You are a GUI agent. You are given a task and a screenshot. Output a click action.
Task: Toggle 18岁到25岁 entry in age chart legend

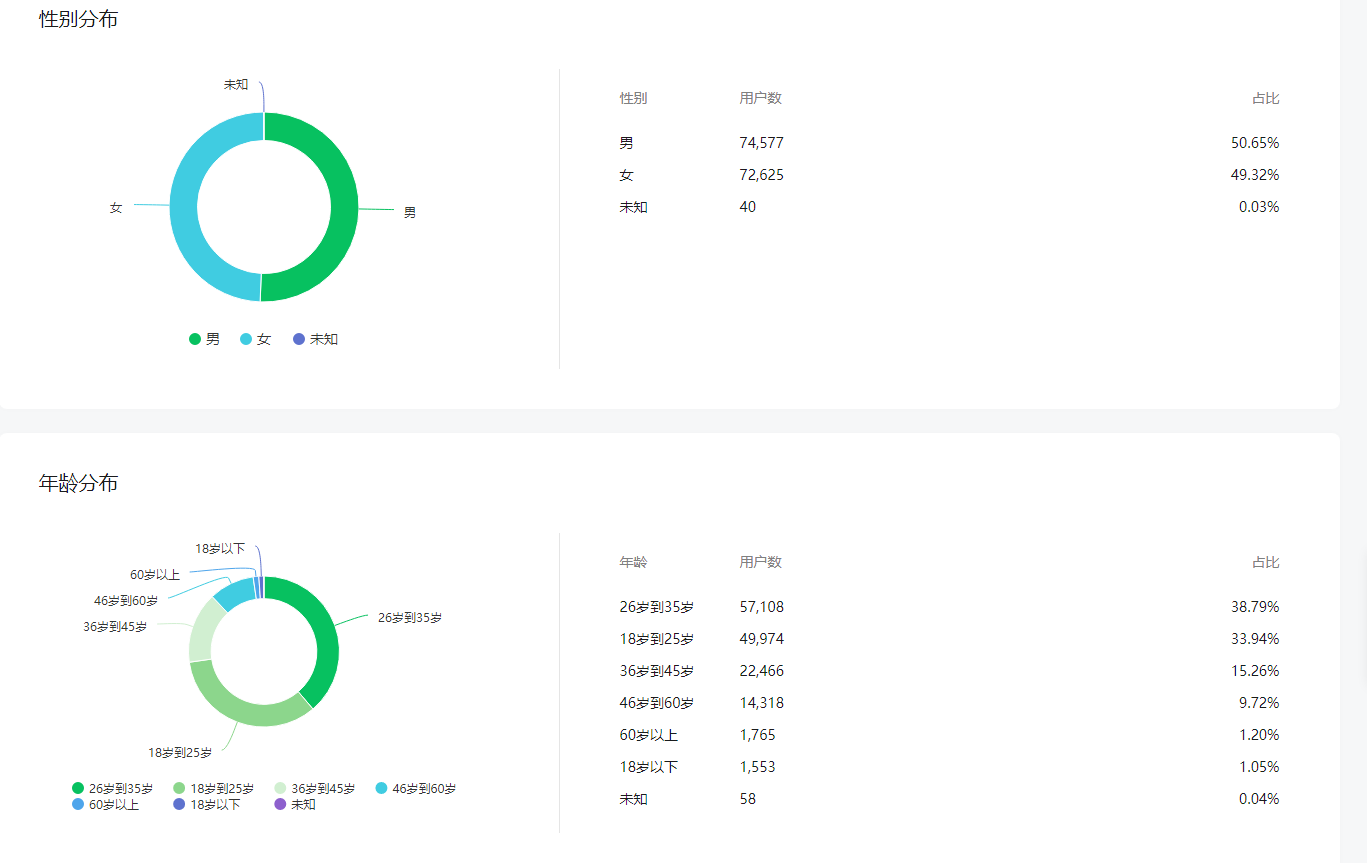point(213,789)
